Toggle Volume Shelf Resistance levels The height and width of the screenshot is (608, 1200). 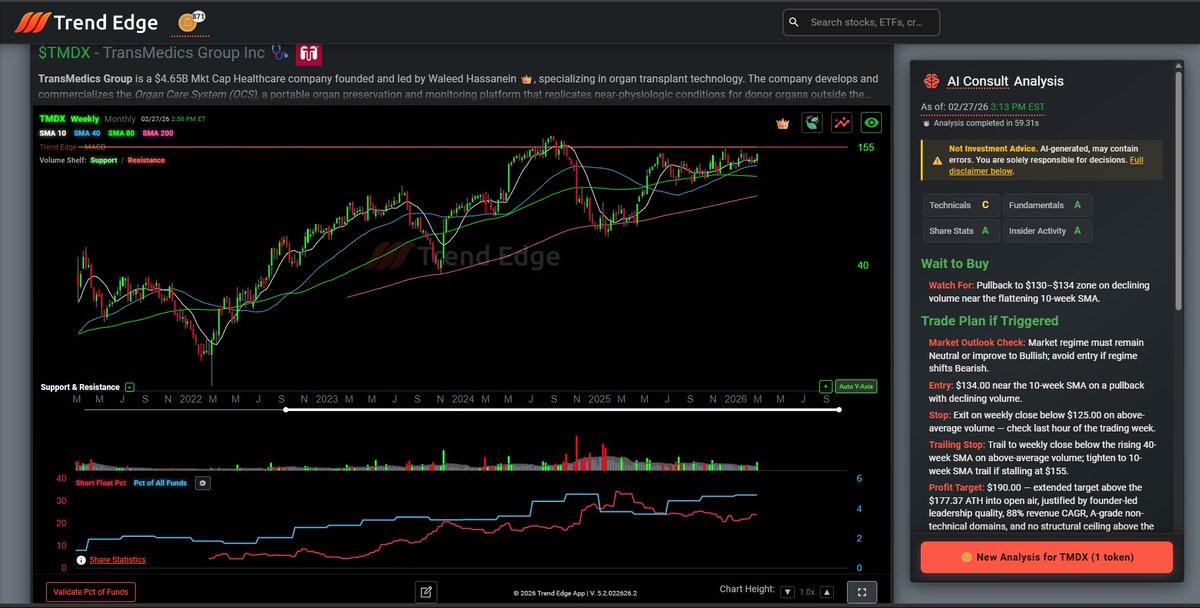click(146, 160)
